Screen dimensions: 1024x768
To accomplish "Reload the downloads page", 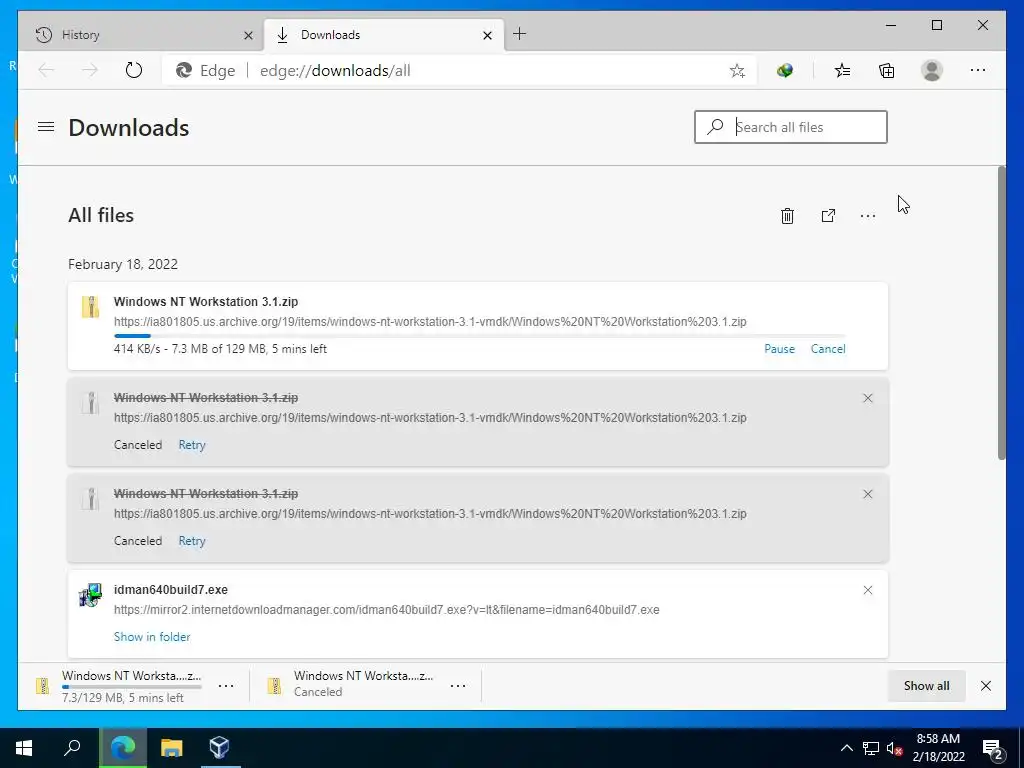I will (x=134, y=70).
